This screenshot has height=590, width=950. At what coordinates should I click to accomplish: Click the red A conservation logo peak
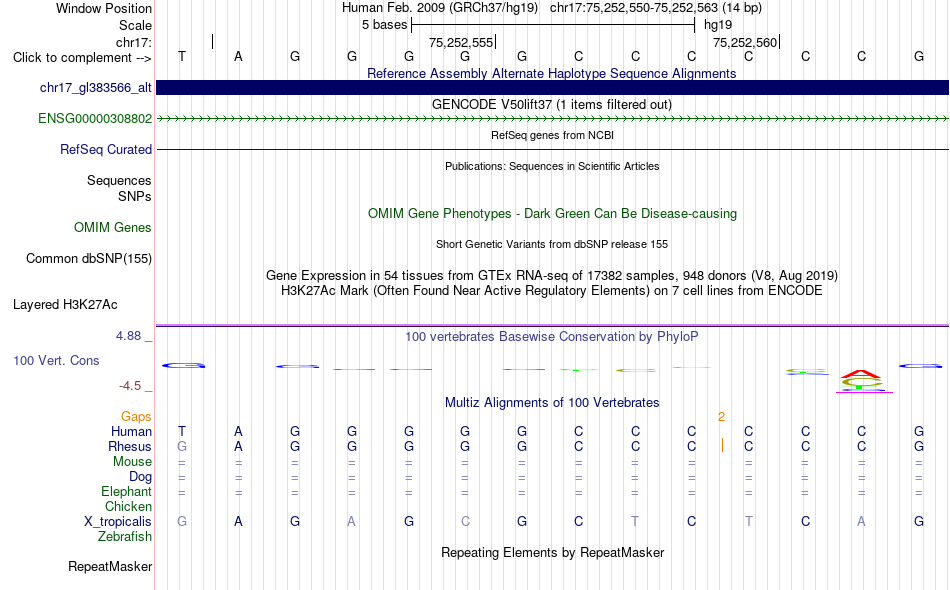point(861,374)
